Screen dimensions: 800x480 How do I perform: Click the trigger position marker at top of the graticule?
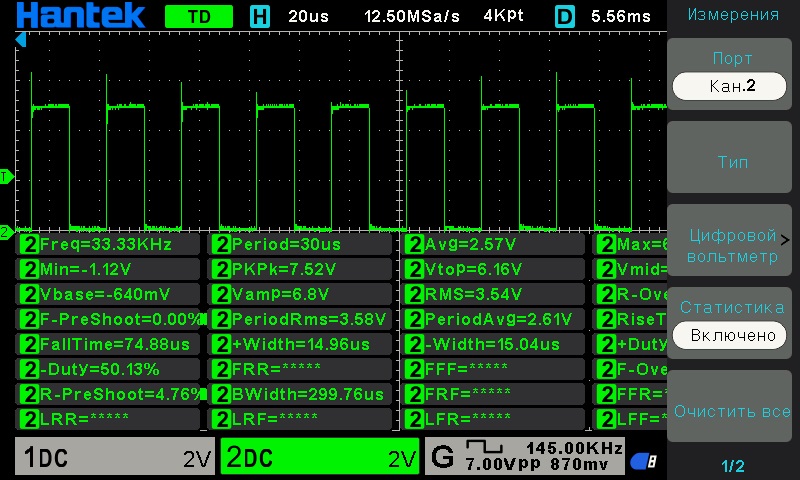click(20, 39)
